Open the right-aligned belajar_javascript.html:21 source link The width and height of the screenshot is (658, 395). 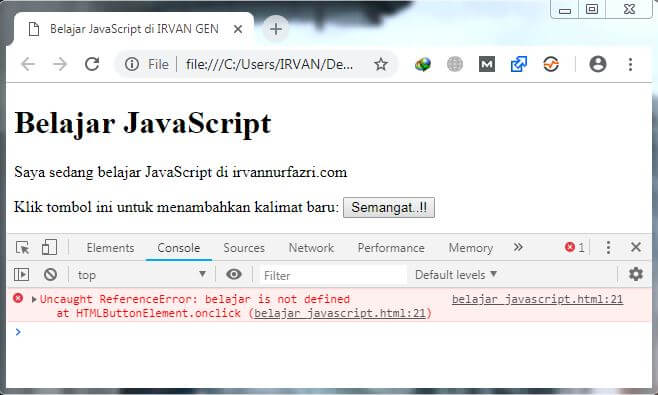[537, 299]
